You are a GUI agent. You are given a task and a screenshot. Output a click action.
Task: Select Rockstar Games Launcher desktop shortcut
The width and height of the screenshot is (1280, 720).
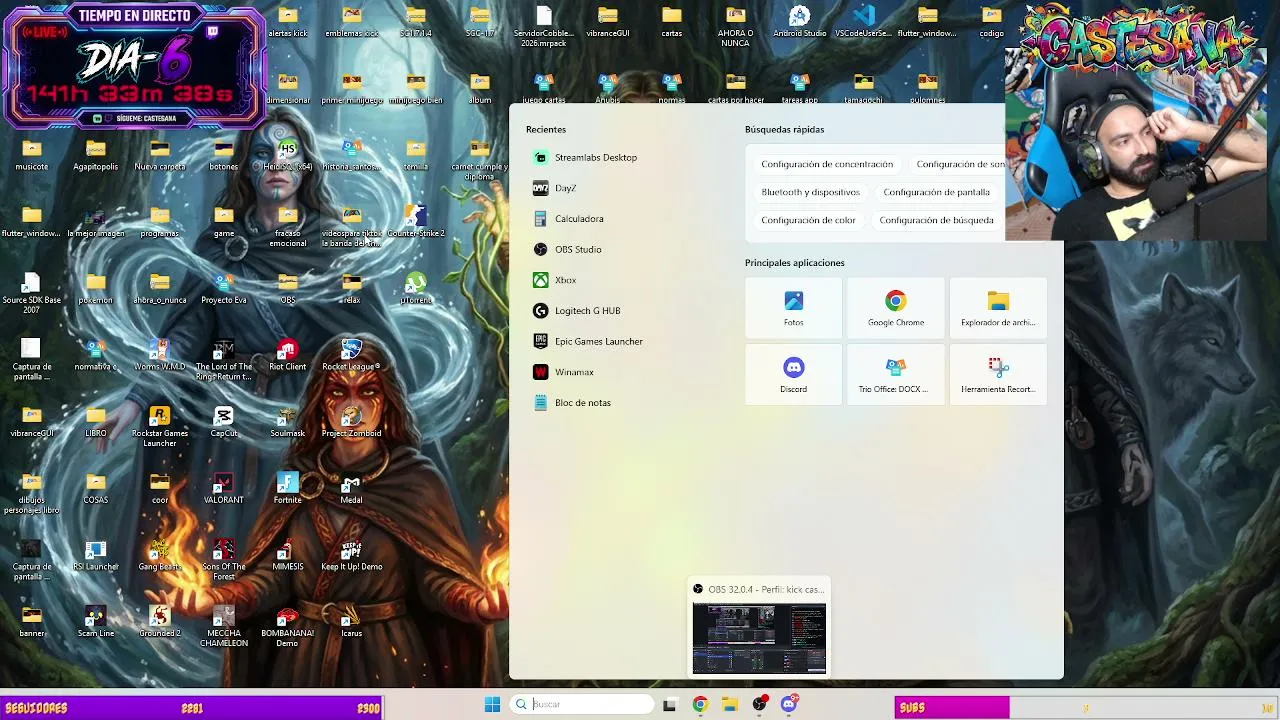pyautogui.click(x=160, y=427)
